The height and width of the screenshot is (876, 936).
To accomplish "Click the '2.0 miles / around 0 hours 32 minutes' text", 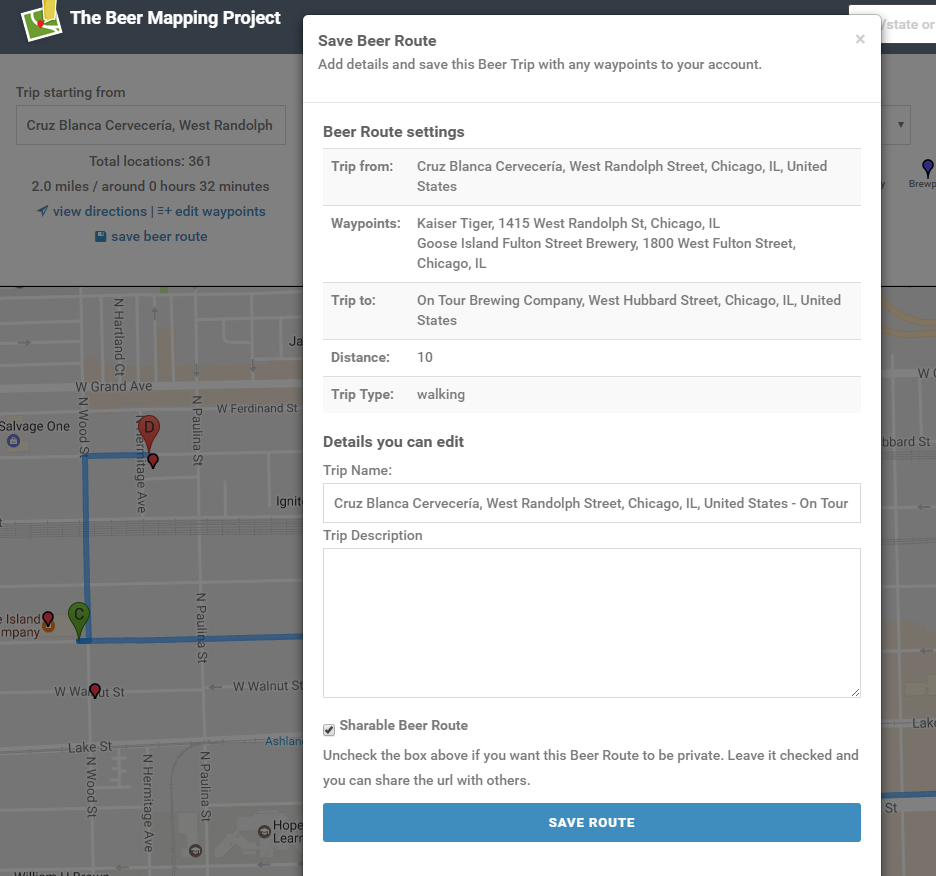I will 150,186.
